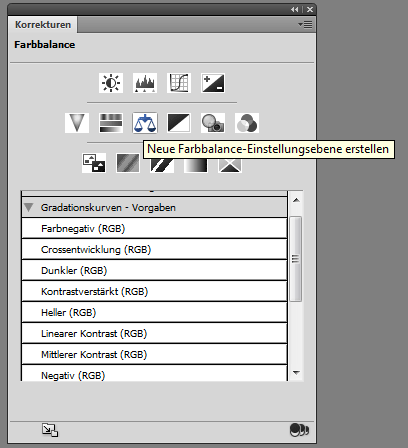Select the Farbnegativ (RGB) preset

click(154, 228)
